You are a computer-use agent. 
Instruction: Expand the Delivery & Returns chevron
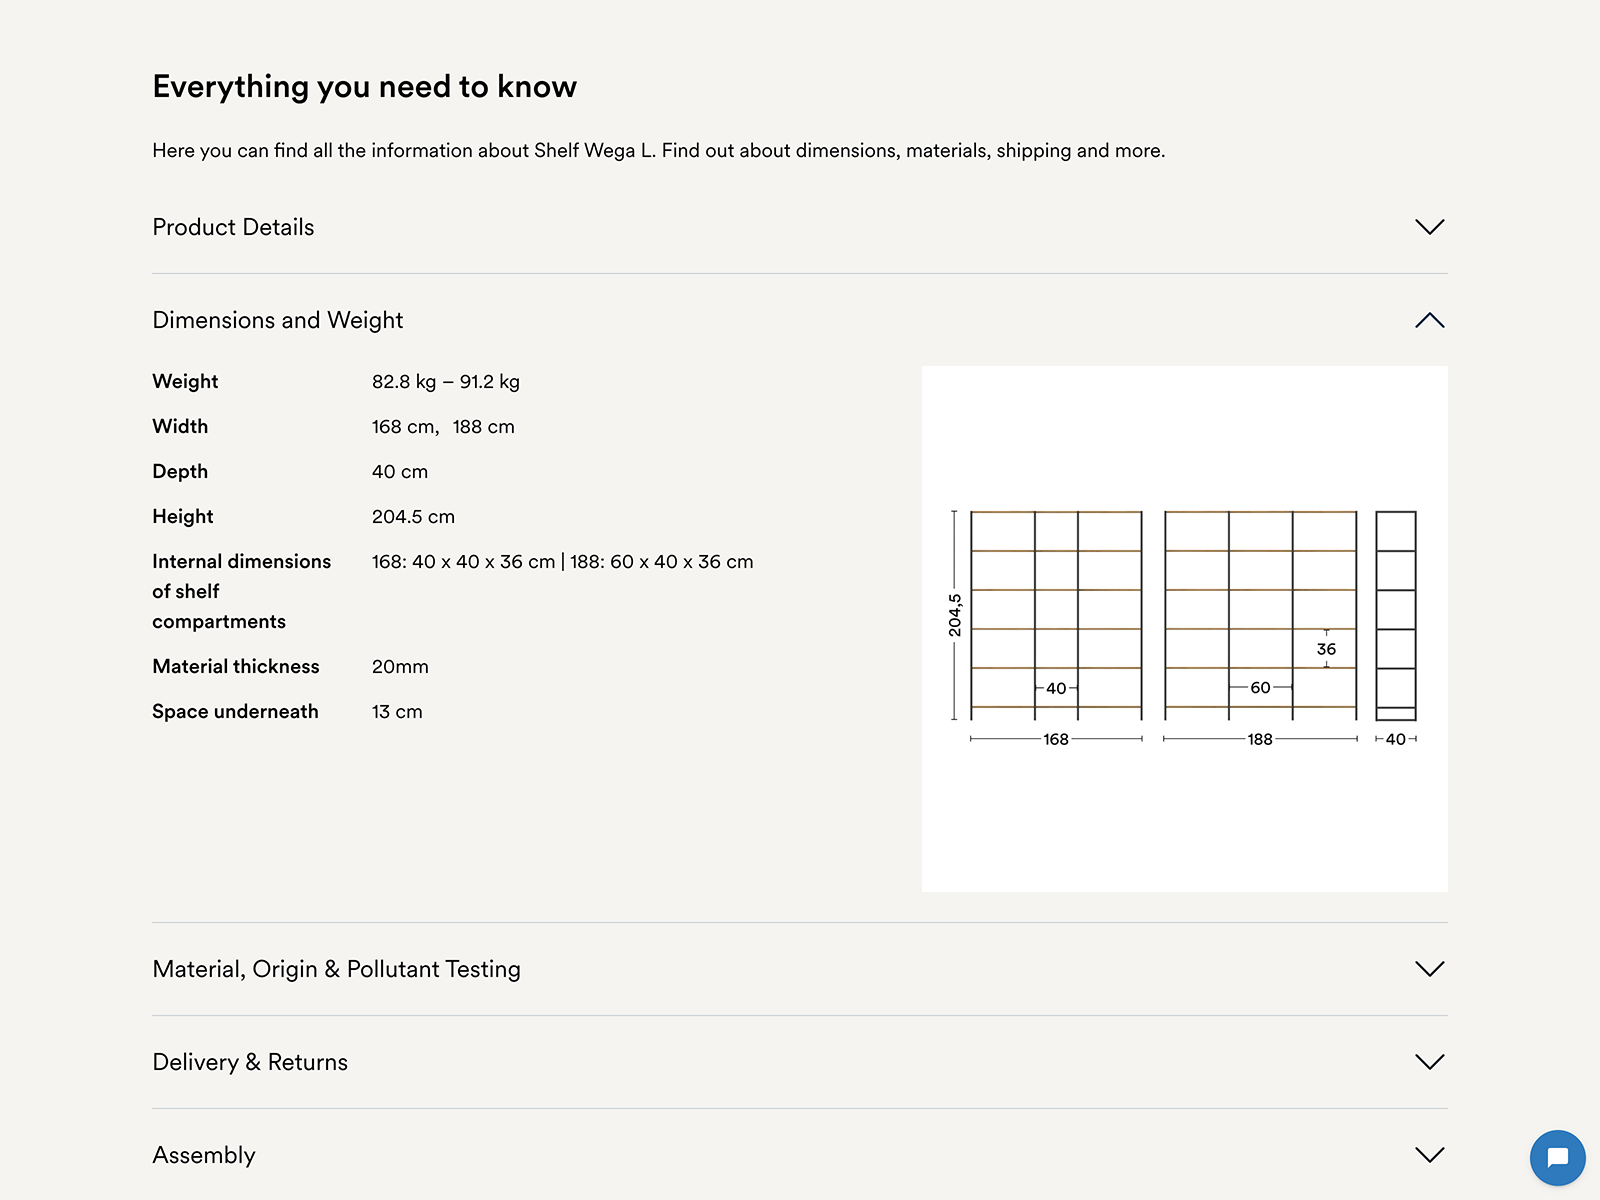click(1429, 1062)
